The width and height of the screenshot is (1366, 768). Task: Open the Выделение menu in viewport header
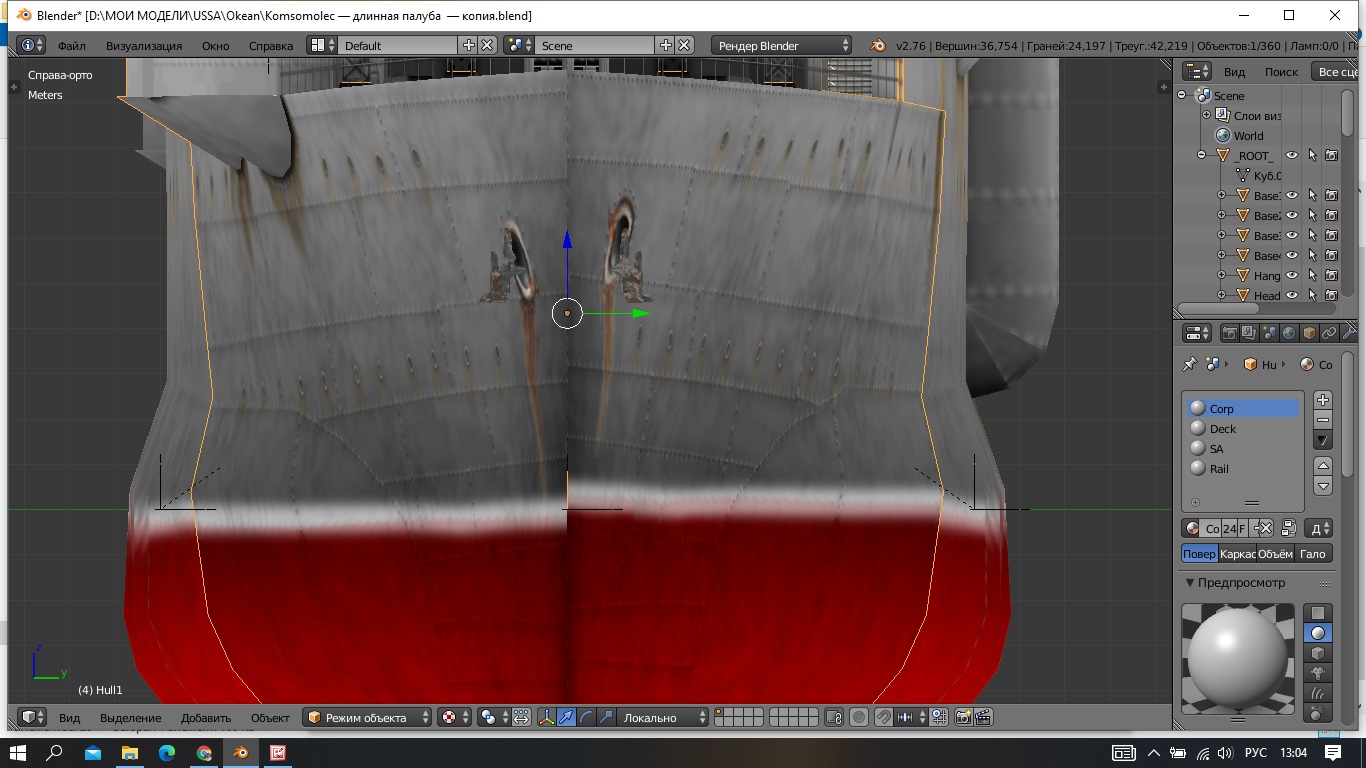point(130,717)
